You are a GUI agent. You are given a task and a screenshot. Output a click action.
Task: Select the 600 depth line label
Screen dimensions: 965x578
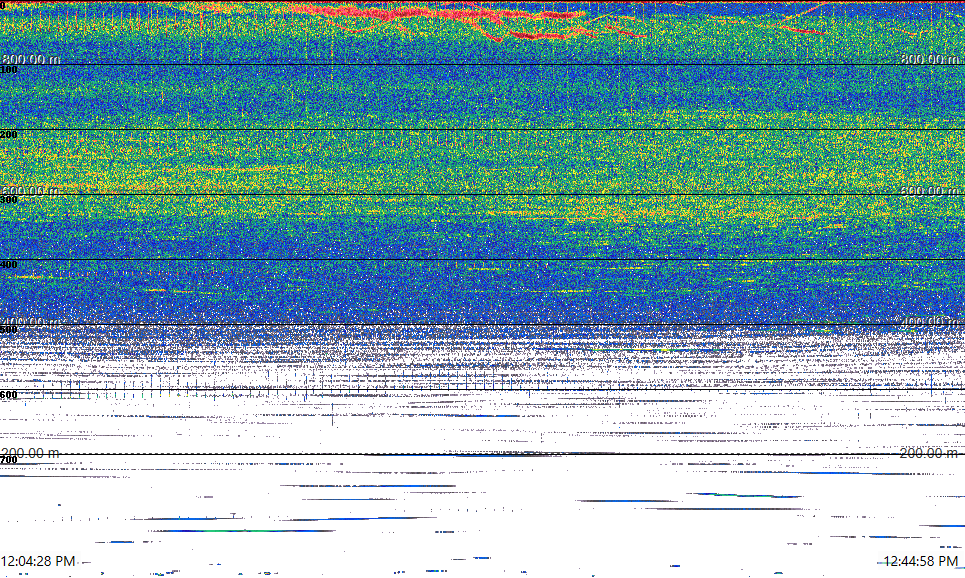click(9, 395)
